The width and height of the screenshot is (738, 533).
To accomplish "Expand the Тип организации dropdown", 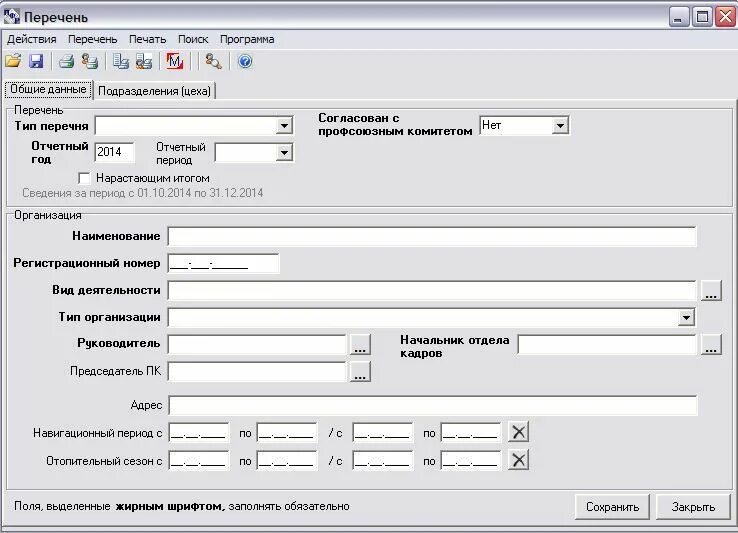I will [686, 317].
